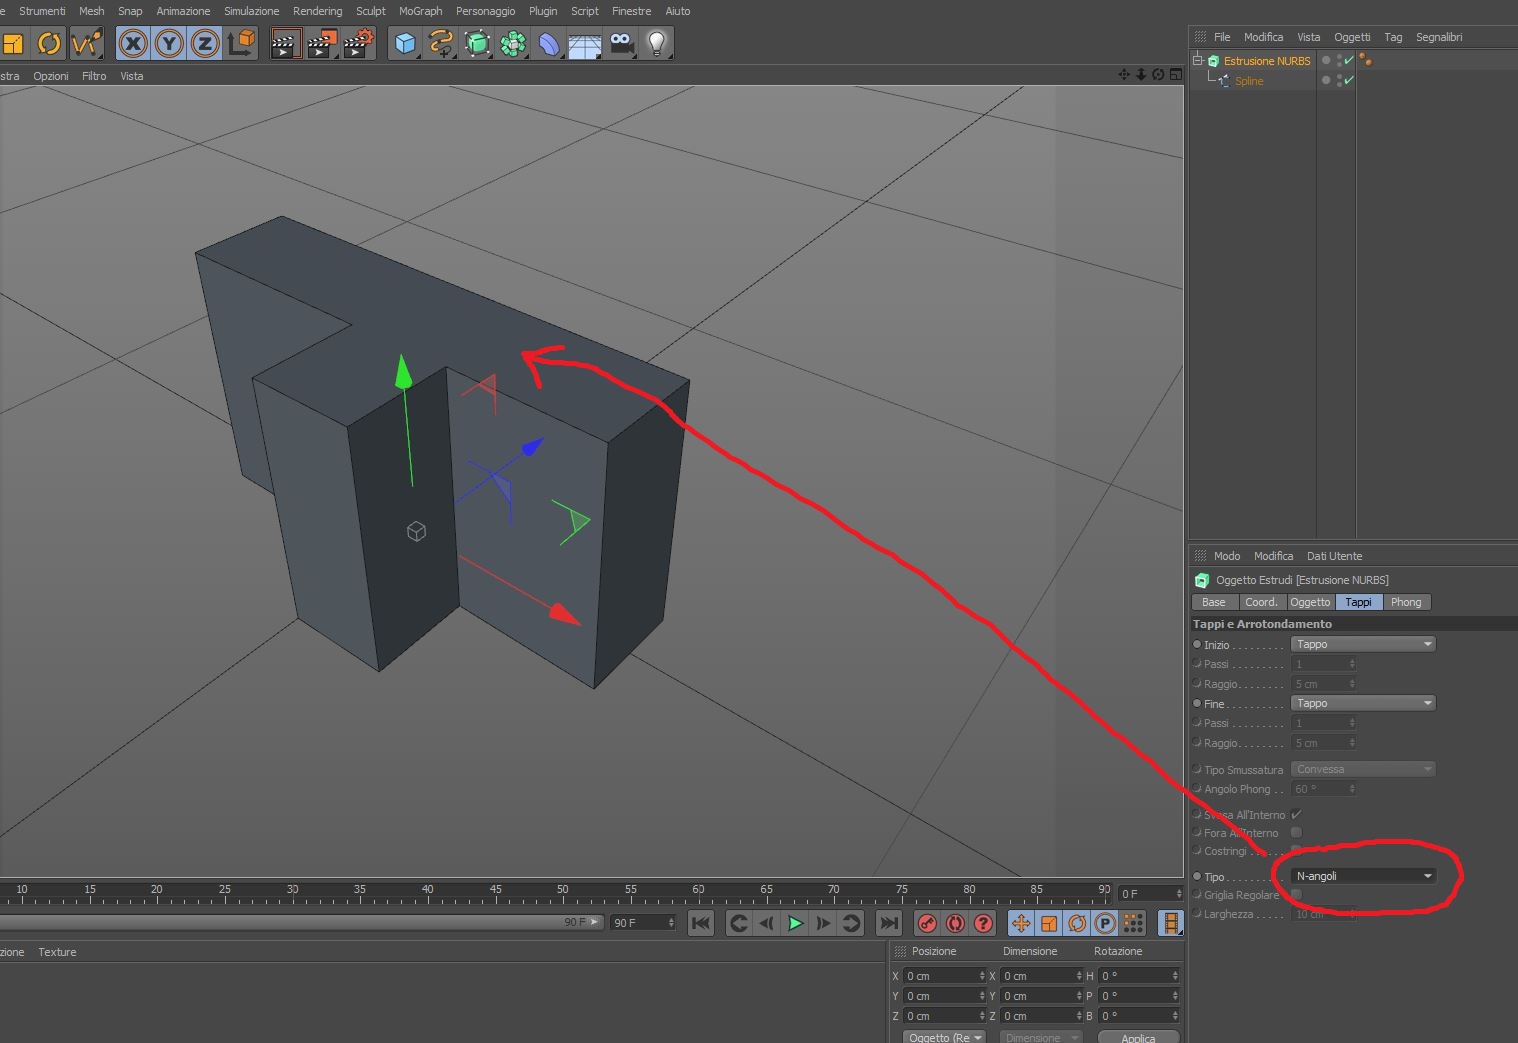Collapse the Estrusione NURBS tree item

[1197, 60]
